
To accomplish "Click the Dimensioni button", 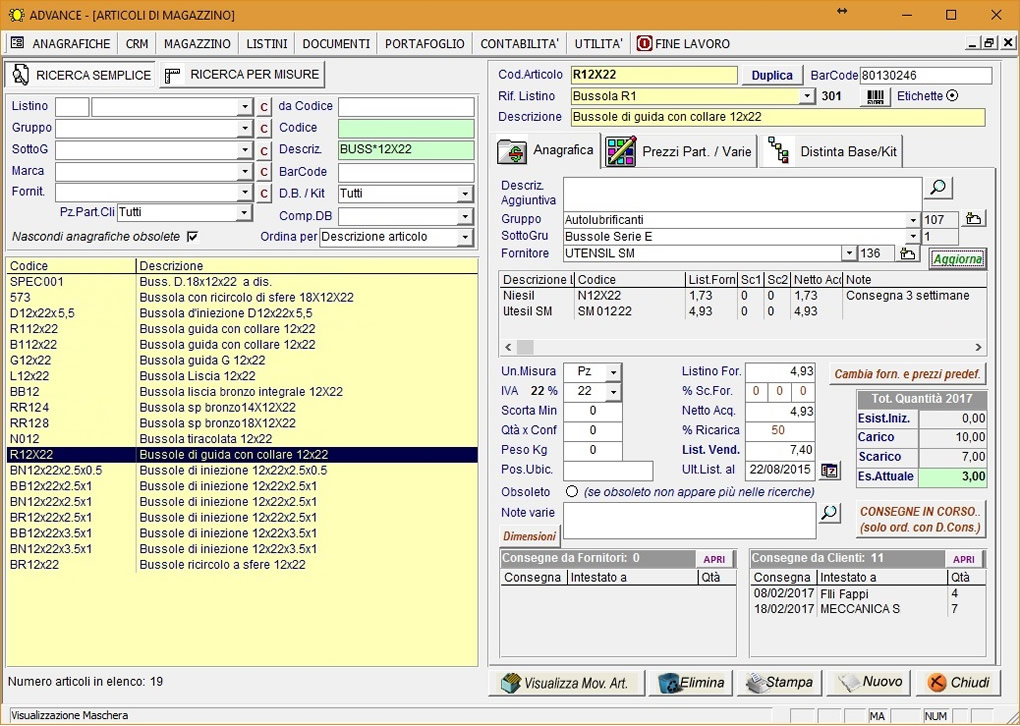I will point(530,537).
